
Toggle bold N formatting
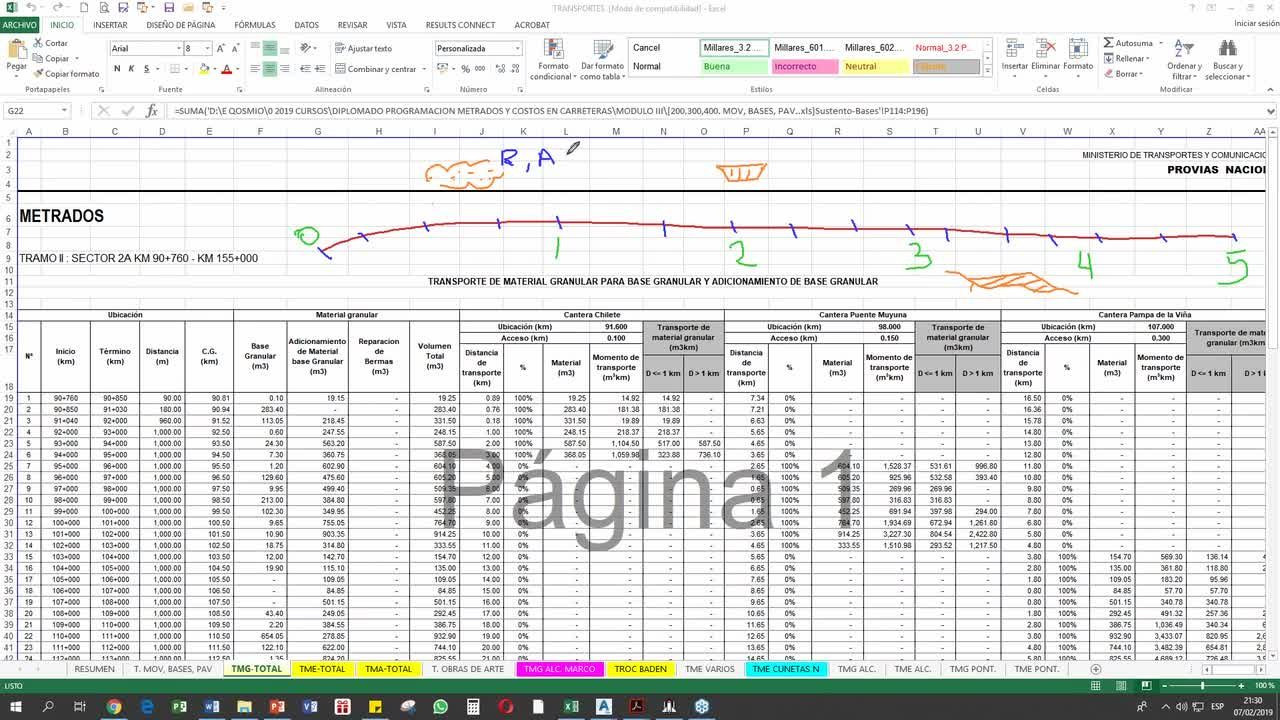point(117,69)
